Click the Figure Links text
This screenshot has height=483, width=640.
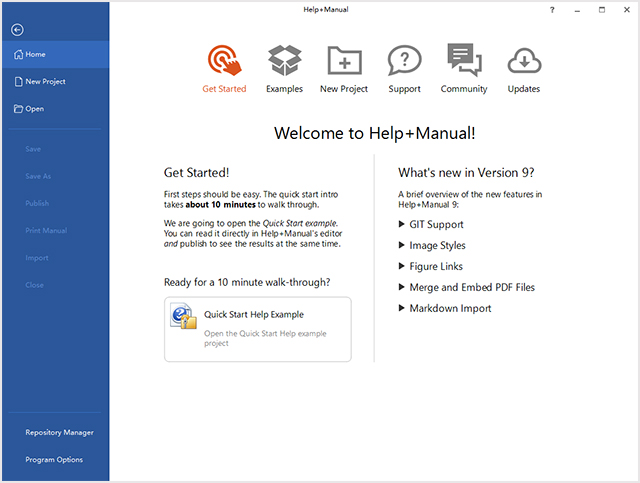(436, 266)
